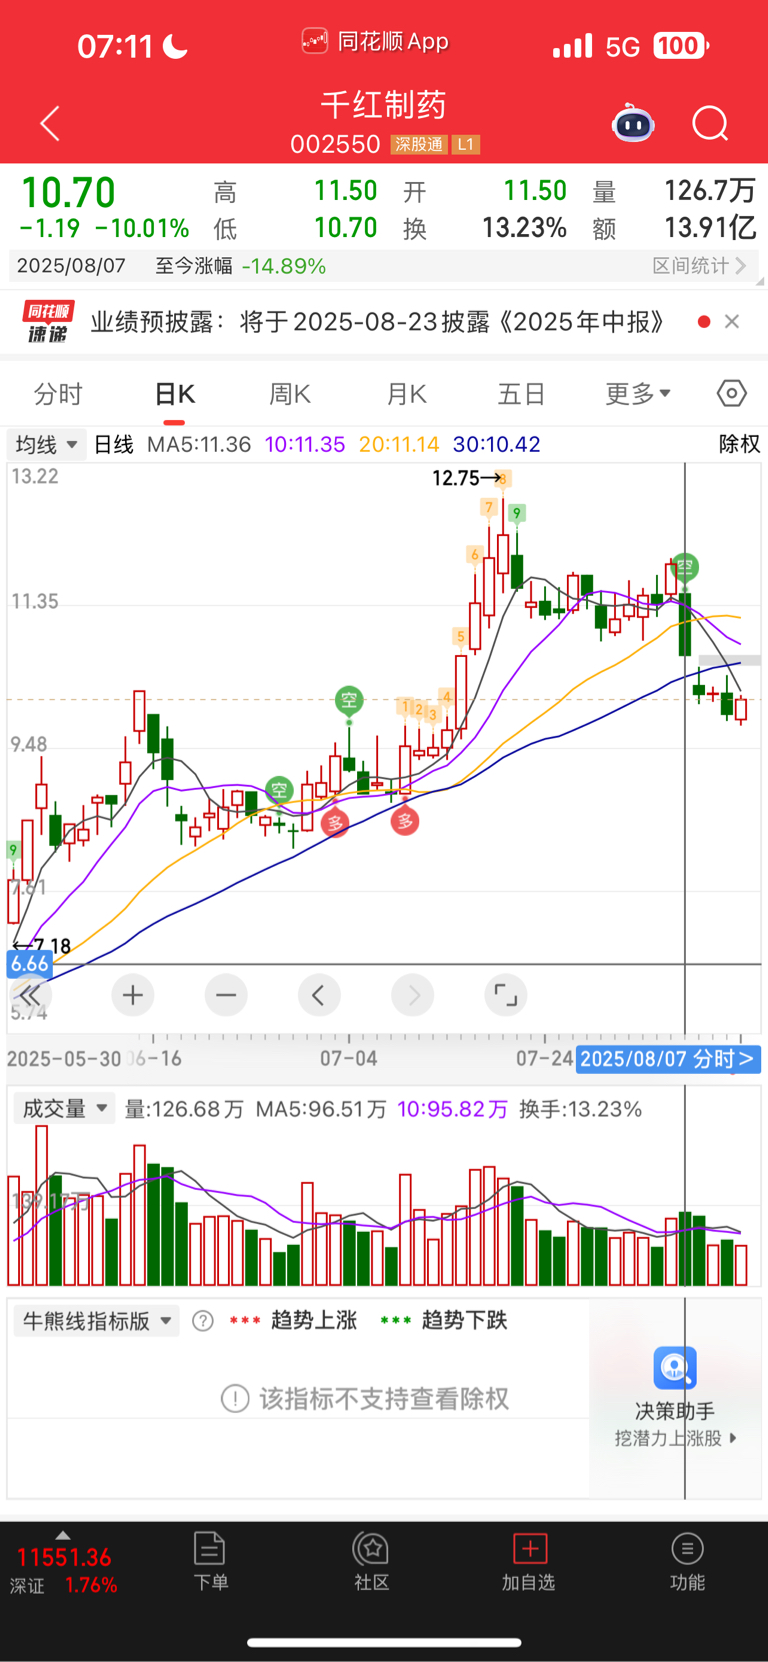The width and height of the screenshot is (768, 1662).
Task: Enter fullscreen chart view icon
Action: [506, 995]
